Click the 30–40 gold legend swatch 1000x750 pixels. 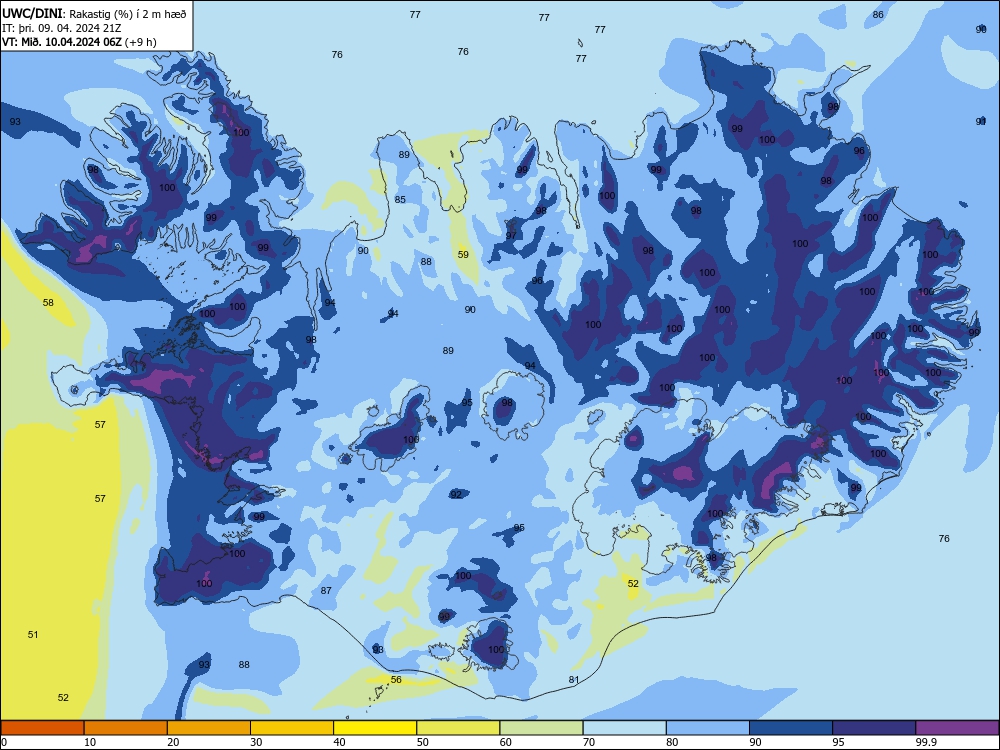292,728
